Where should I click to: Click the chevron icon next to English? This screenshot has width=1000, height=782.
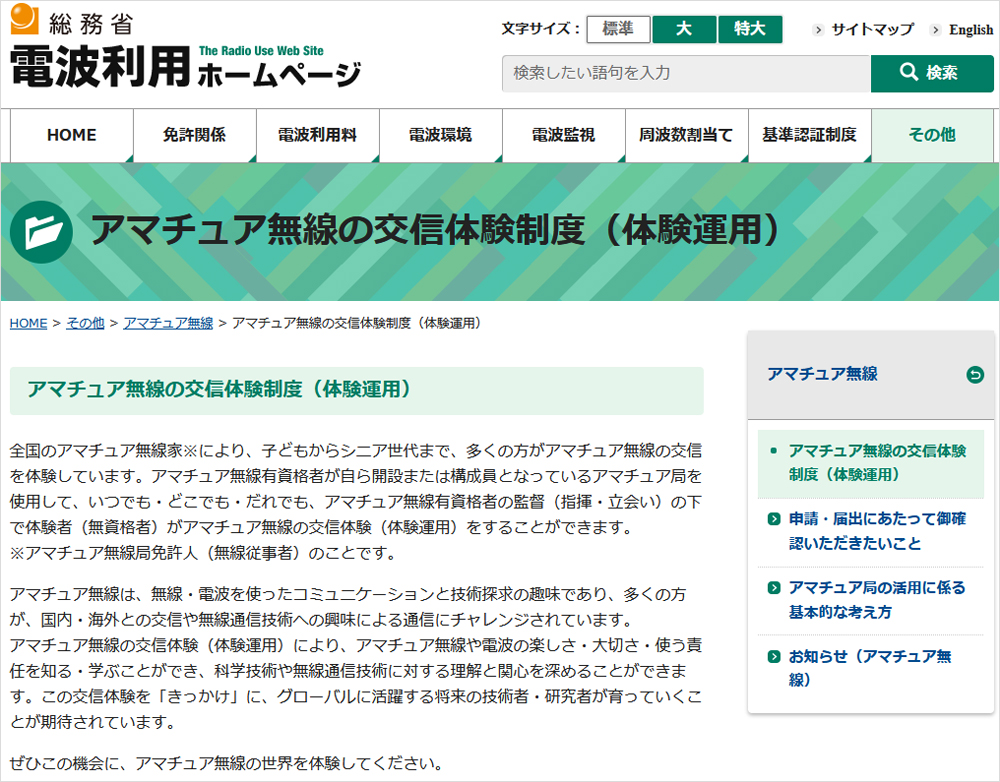[936, 30]
